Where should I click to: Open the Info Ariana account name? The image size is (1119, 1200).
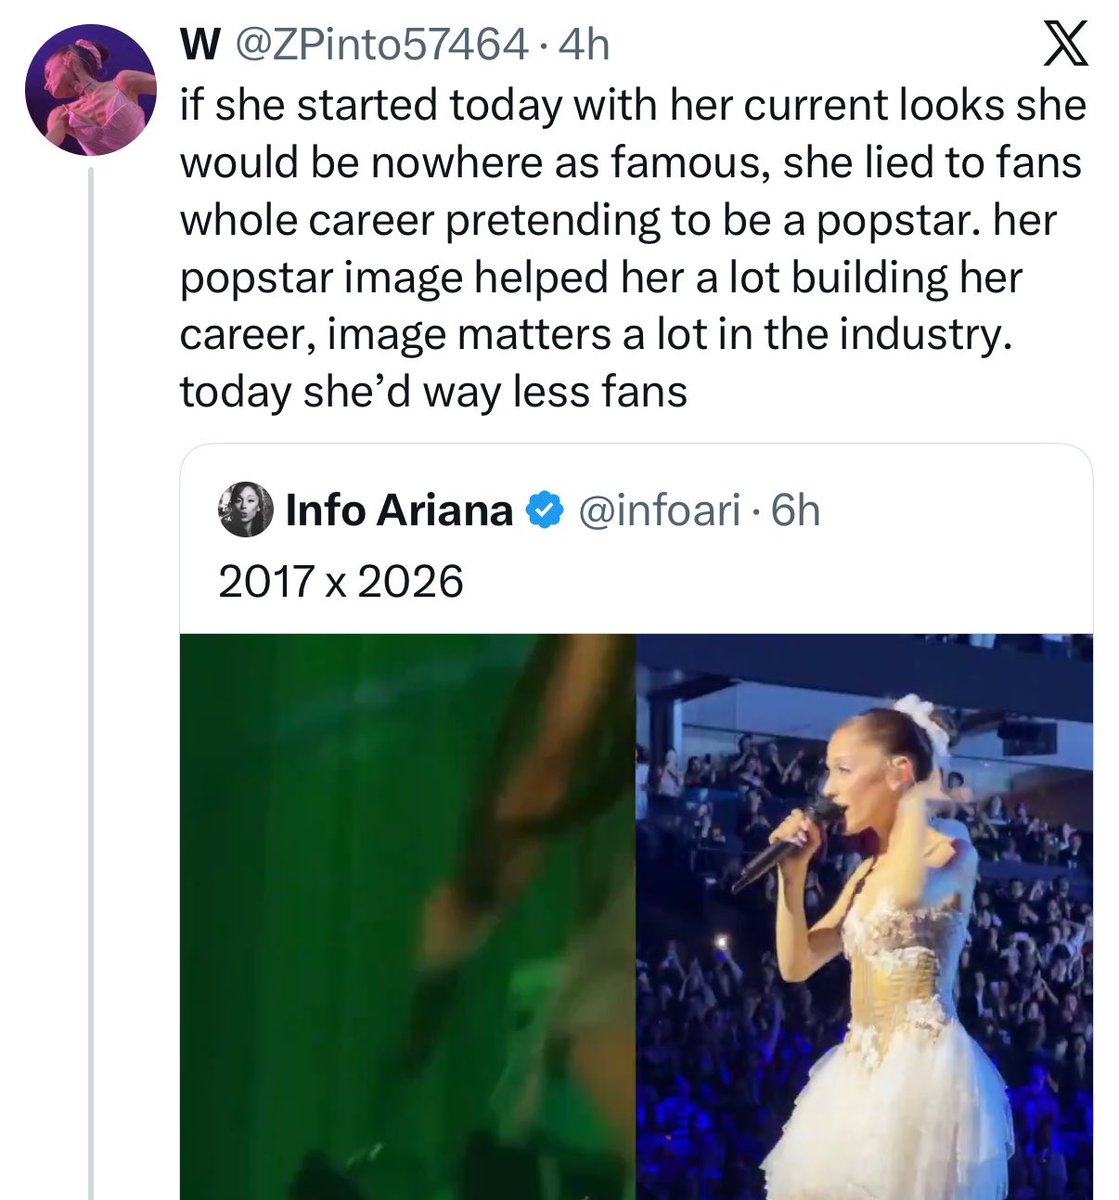399,510
